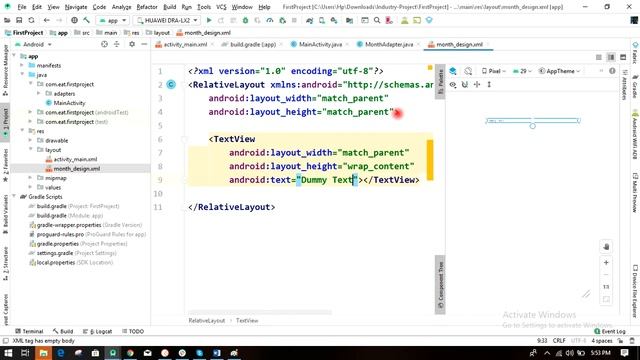Collapse the Gradle Scripts node
This screenshot has height=360, width=640.
coord(15,197)
